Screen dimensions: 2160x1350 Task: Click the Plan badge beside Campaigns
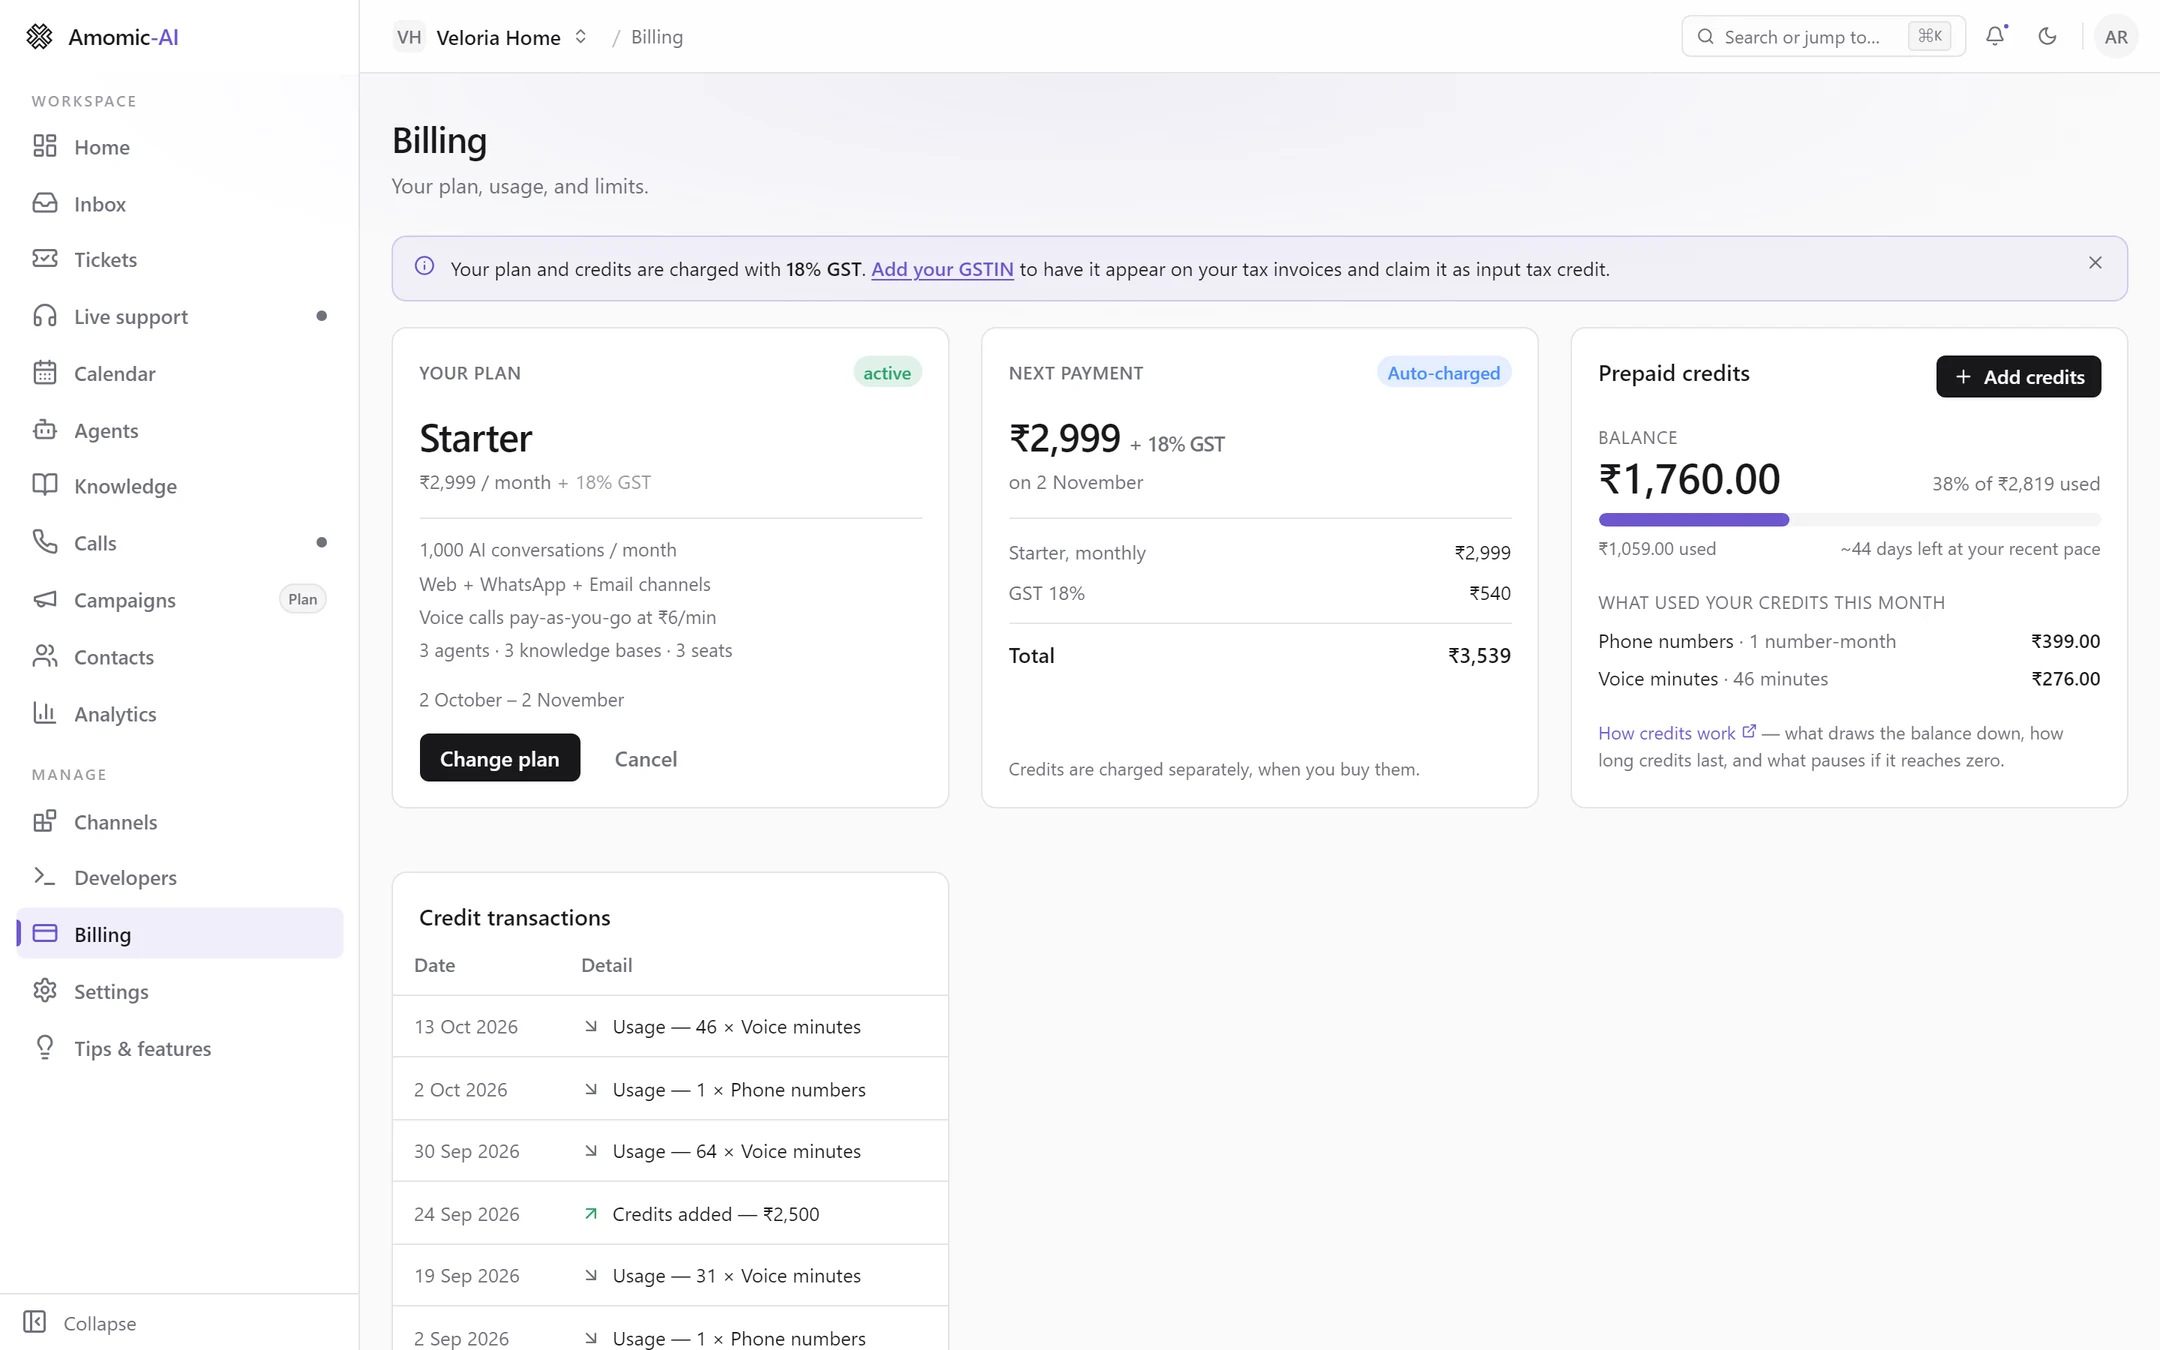coord(302,599)
